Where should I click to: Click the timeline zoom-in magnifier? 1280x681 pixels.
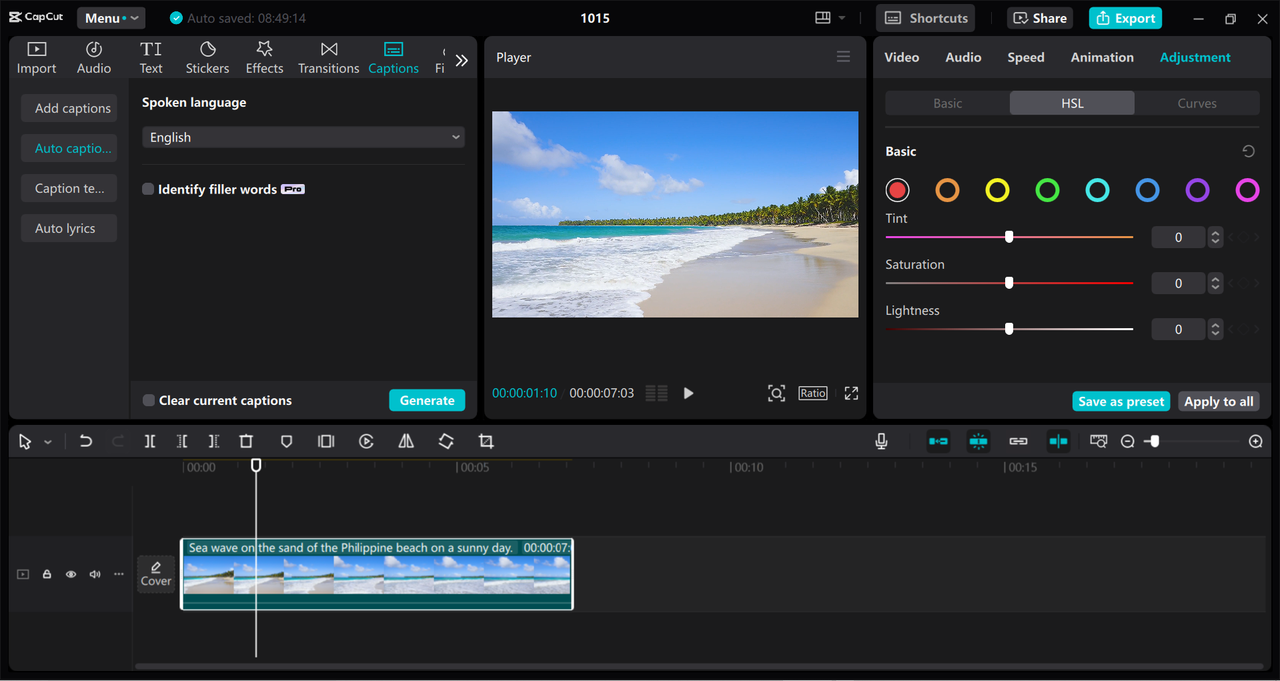pos(1256,441)
